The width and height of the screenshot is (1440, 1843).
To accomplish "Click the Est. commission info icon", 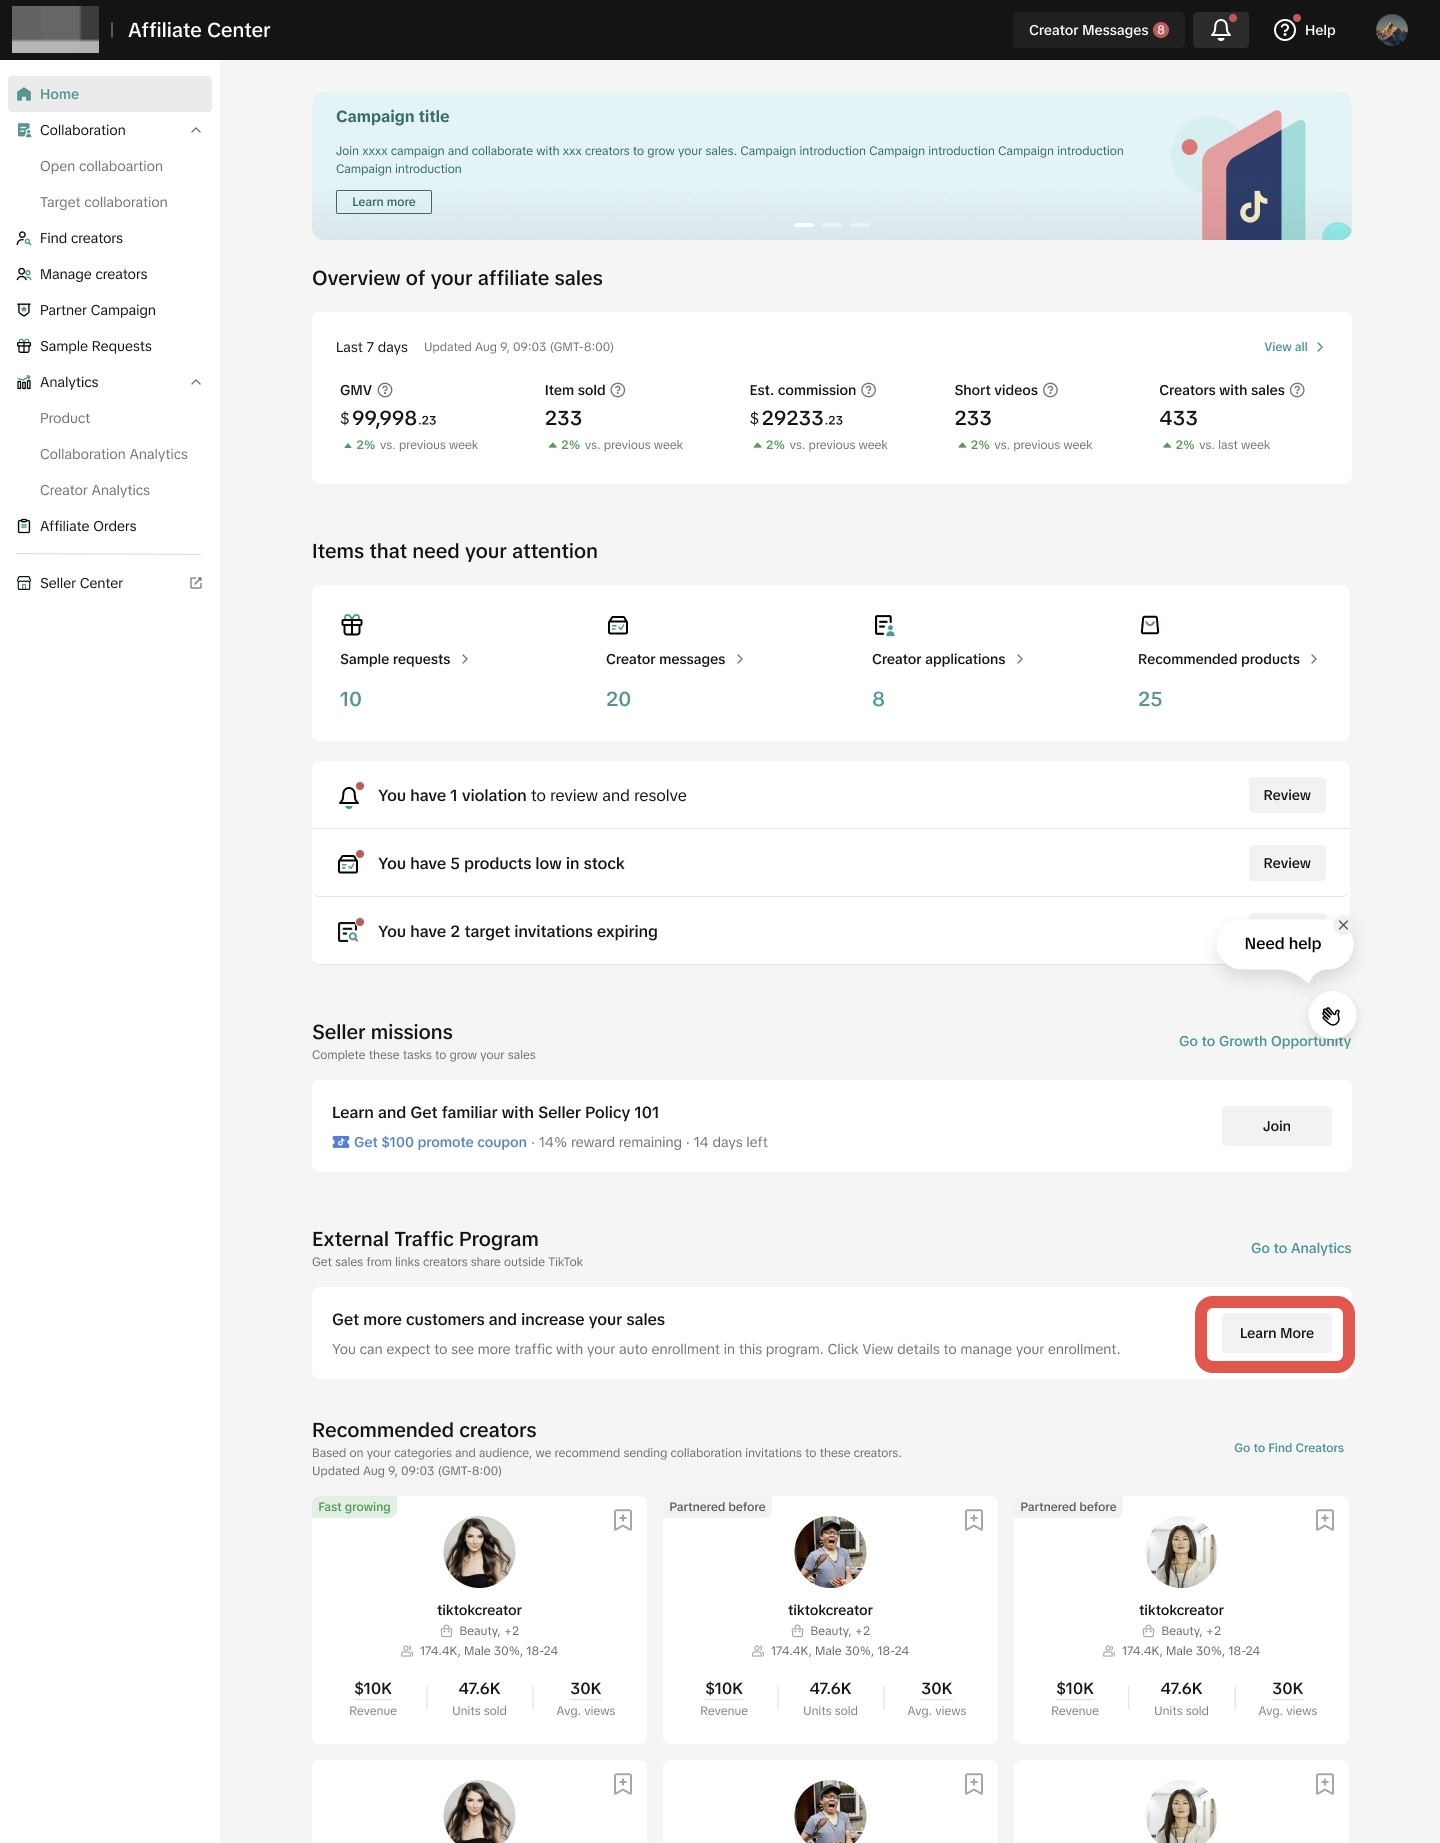I will 868,390.
